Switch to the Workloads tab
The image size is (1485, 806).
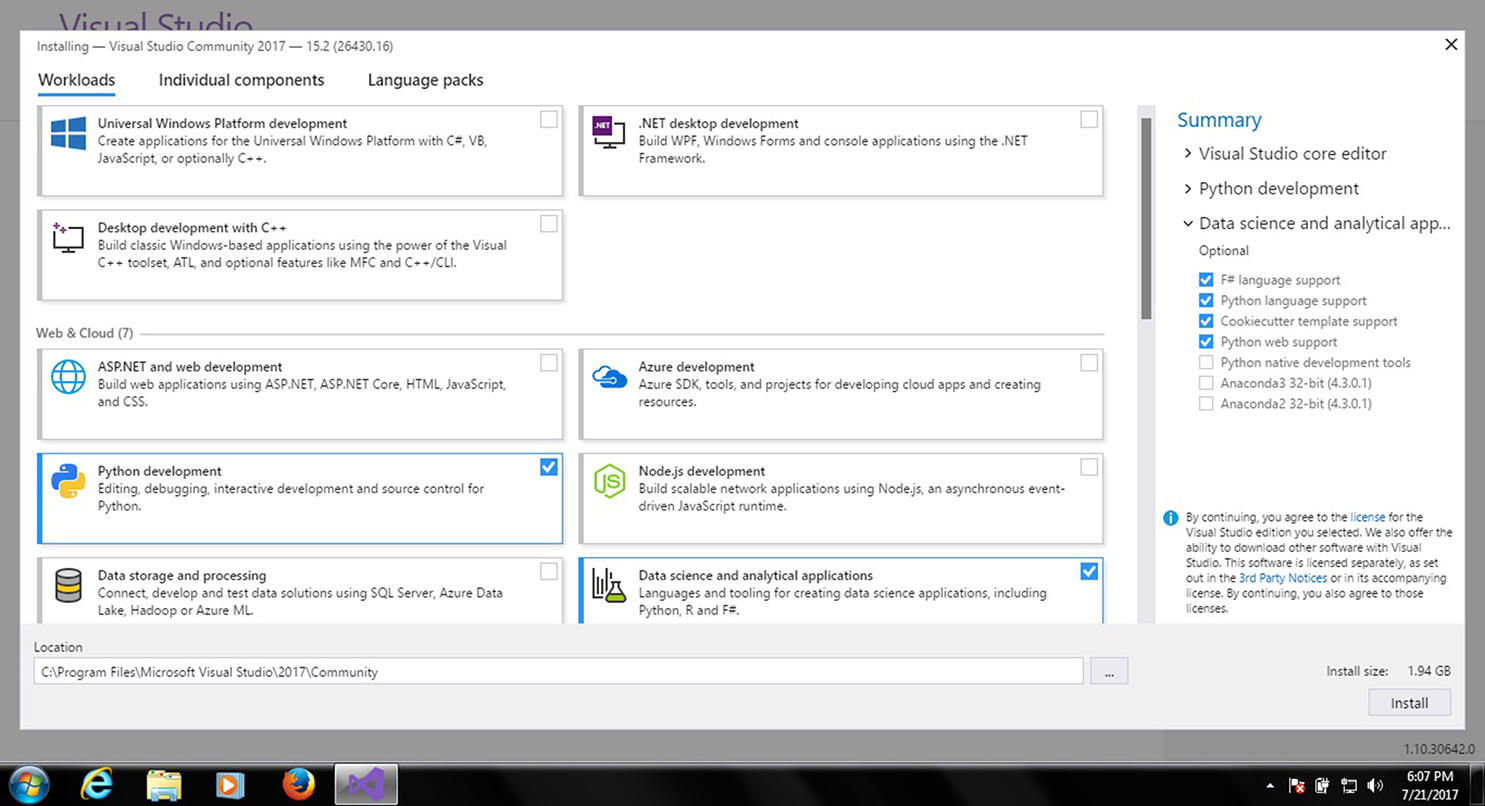coord(77,80)
